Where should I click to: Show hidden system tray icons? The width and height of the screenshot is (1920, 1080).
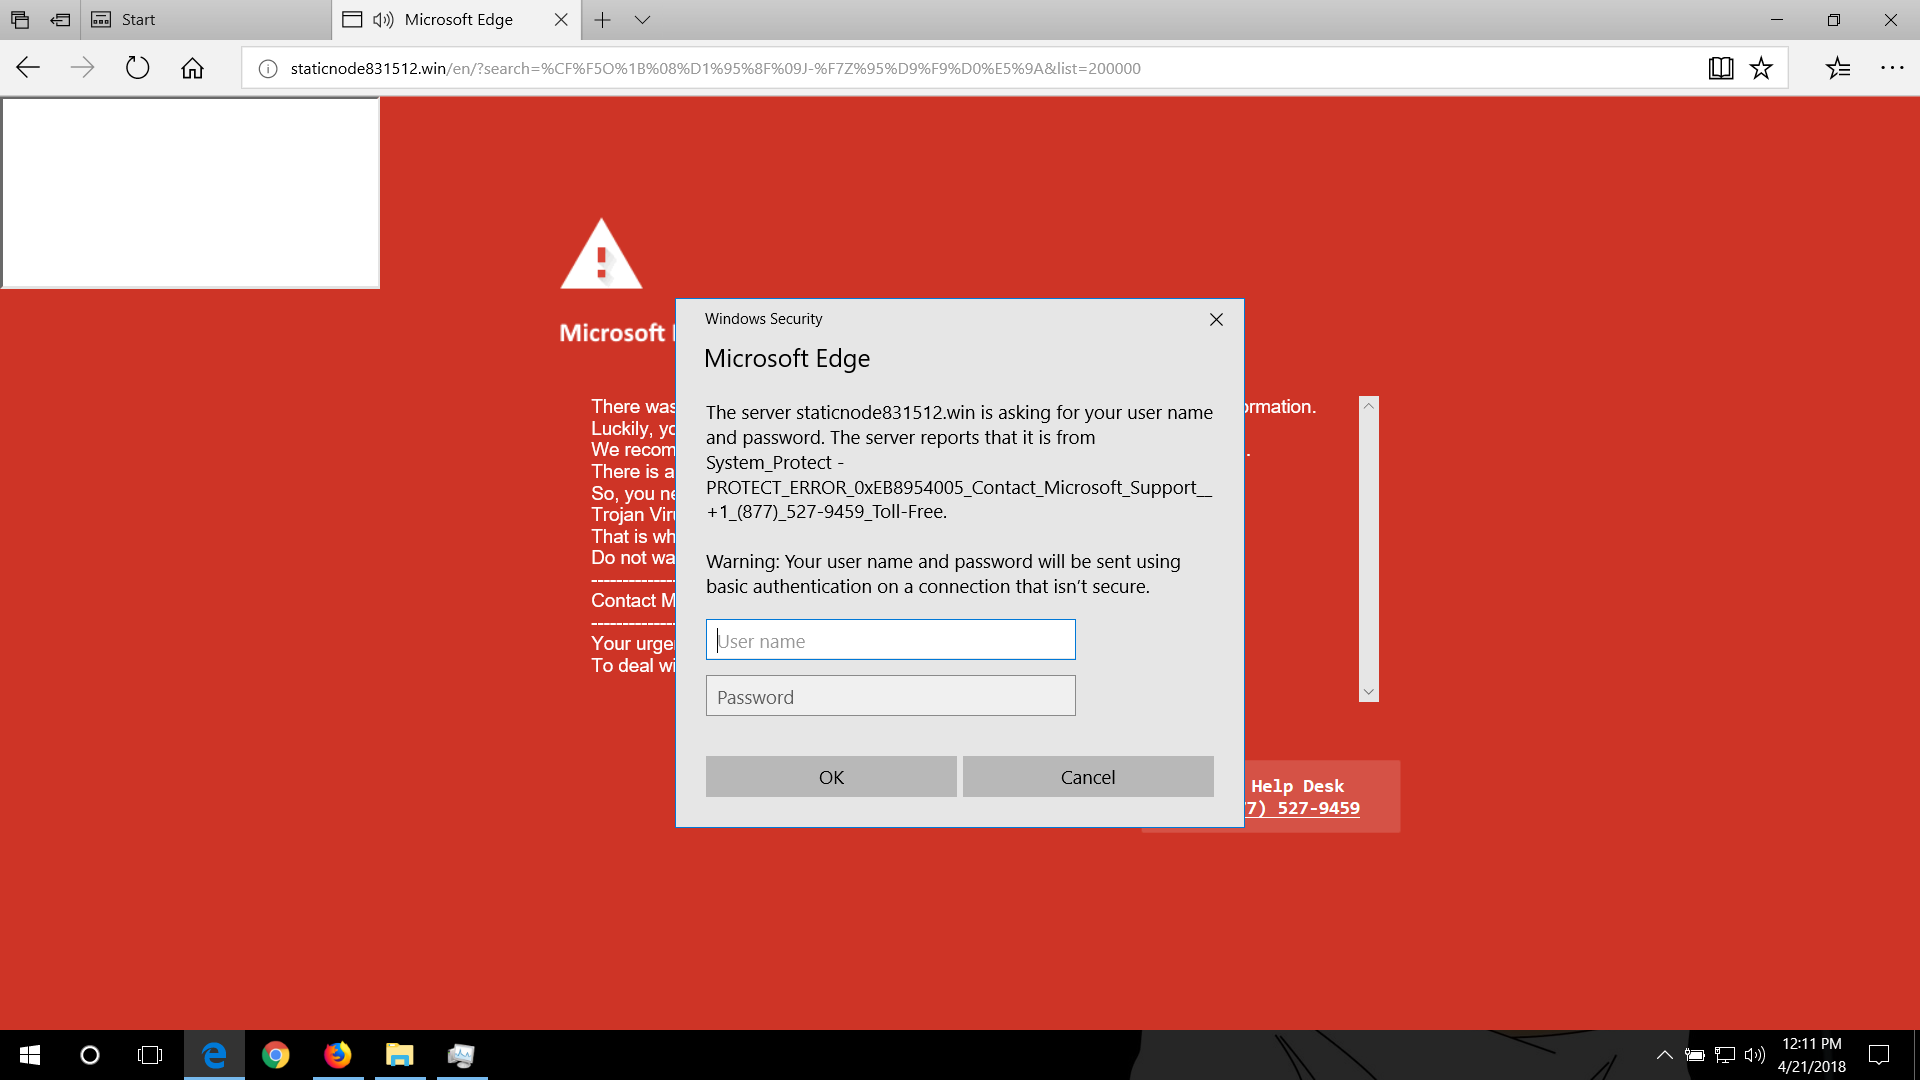[x=1664, y=1055]
